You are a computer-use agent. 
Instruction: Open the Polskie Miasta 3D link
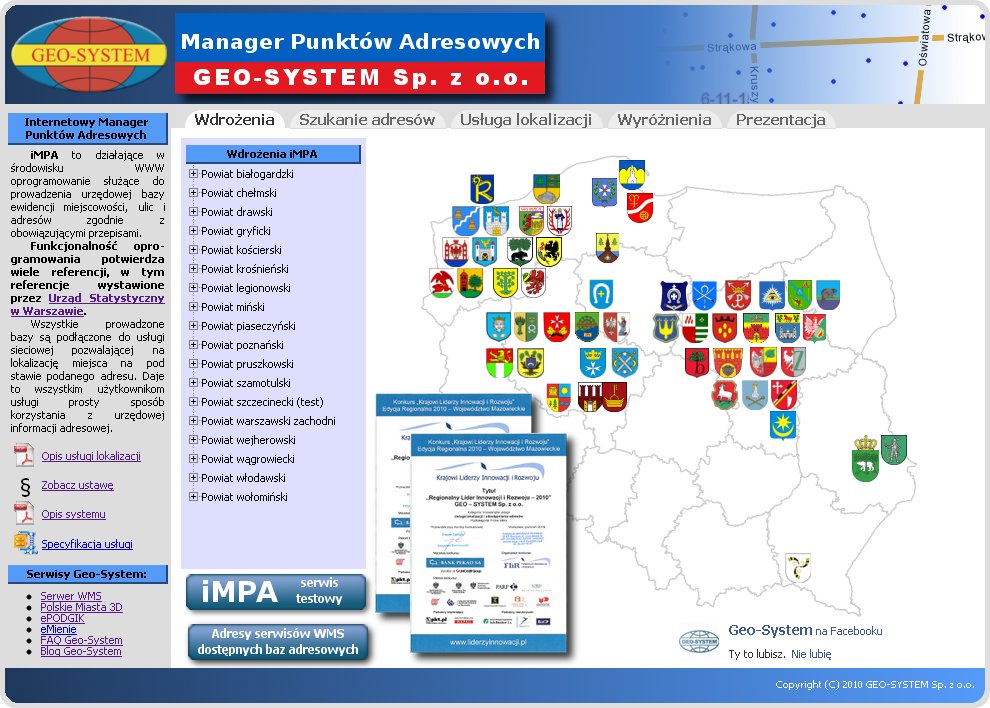[81, 607]
